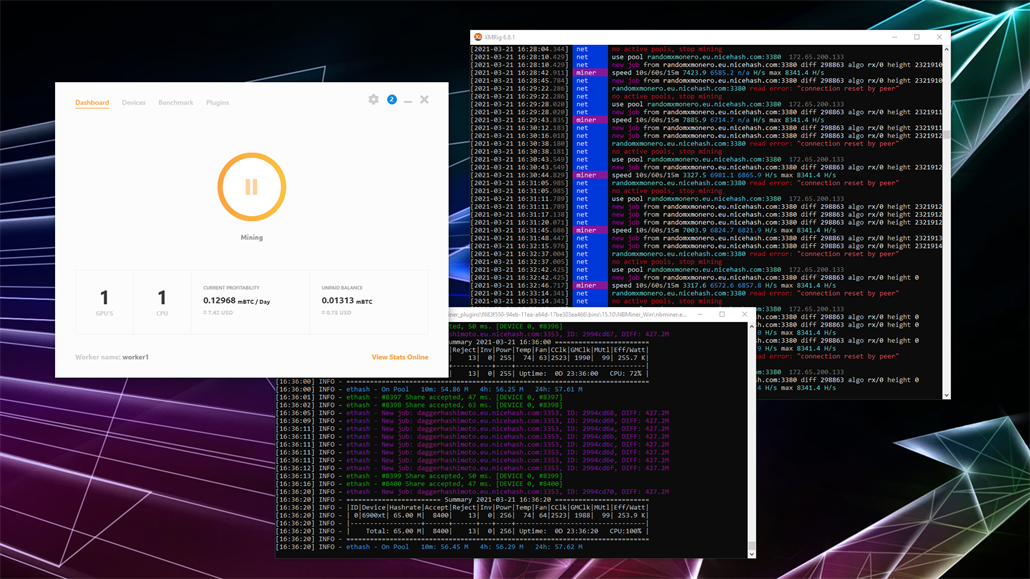This screenshot has width=1030, height=579.
Task: Maximize the XMRig console window
Action: (917, 37)
